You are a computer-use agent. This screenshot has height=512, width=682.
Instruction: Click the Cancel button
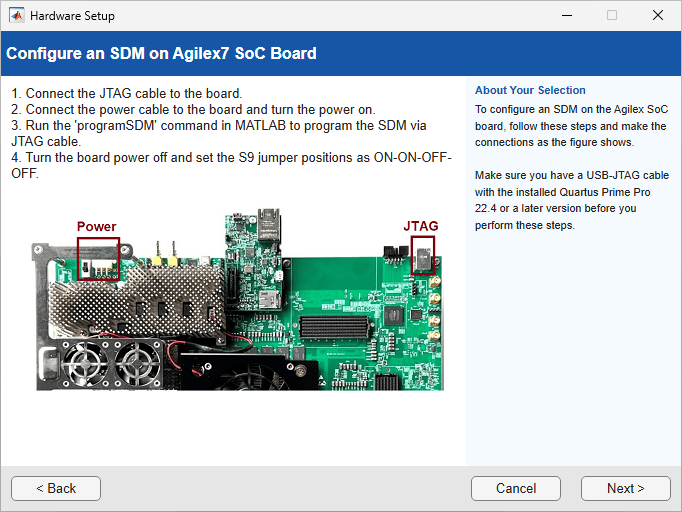tap(516, 488)
